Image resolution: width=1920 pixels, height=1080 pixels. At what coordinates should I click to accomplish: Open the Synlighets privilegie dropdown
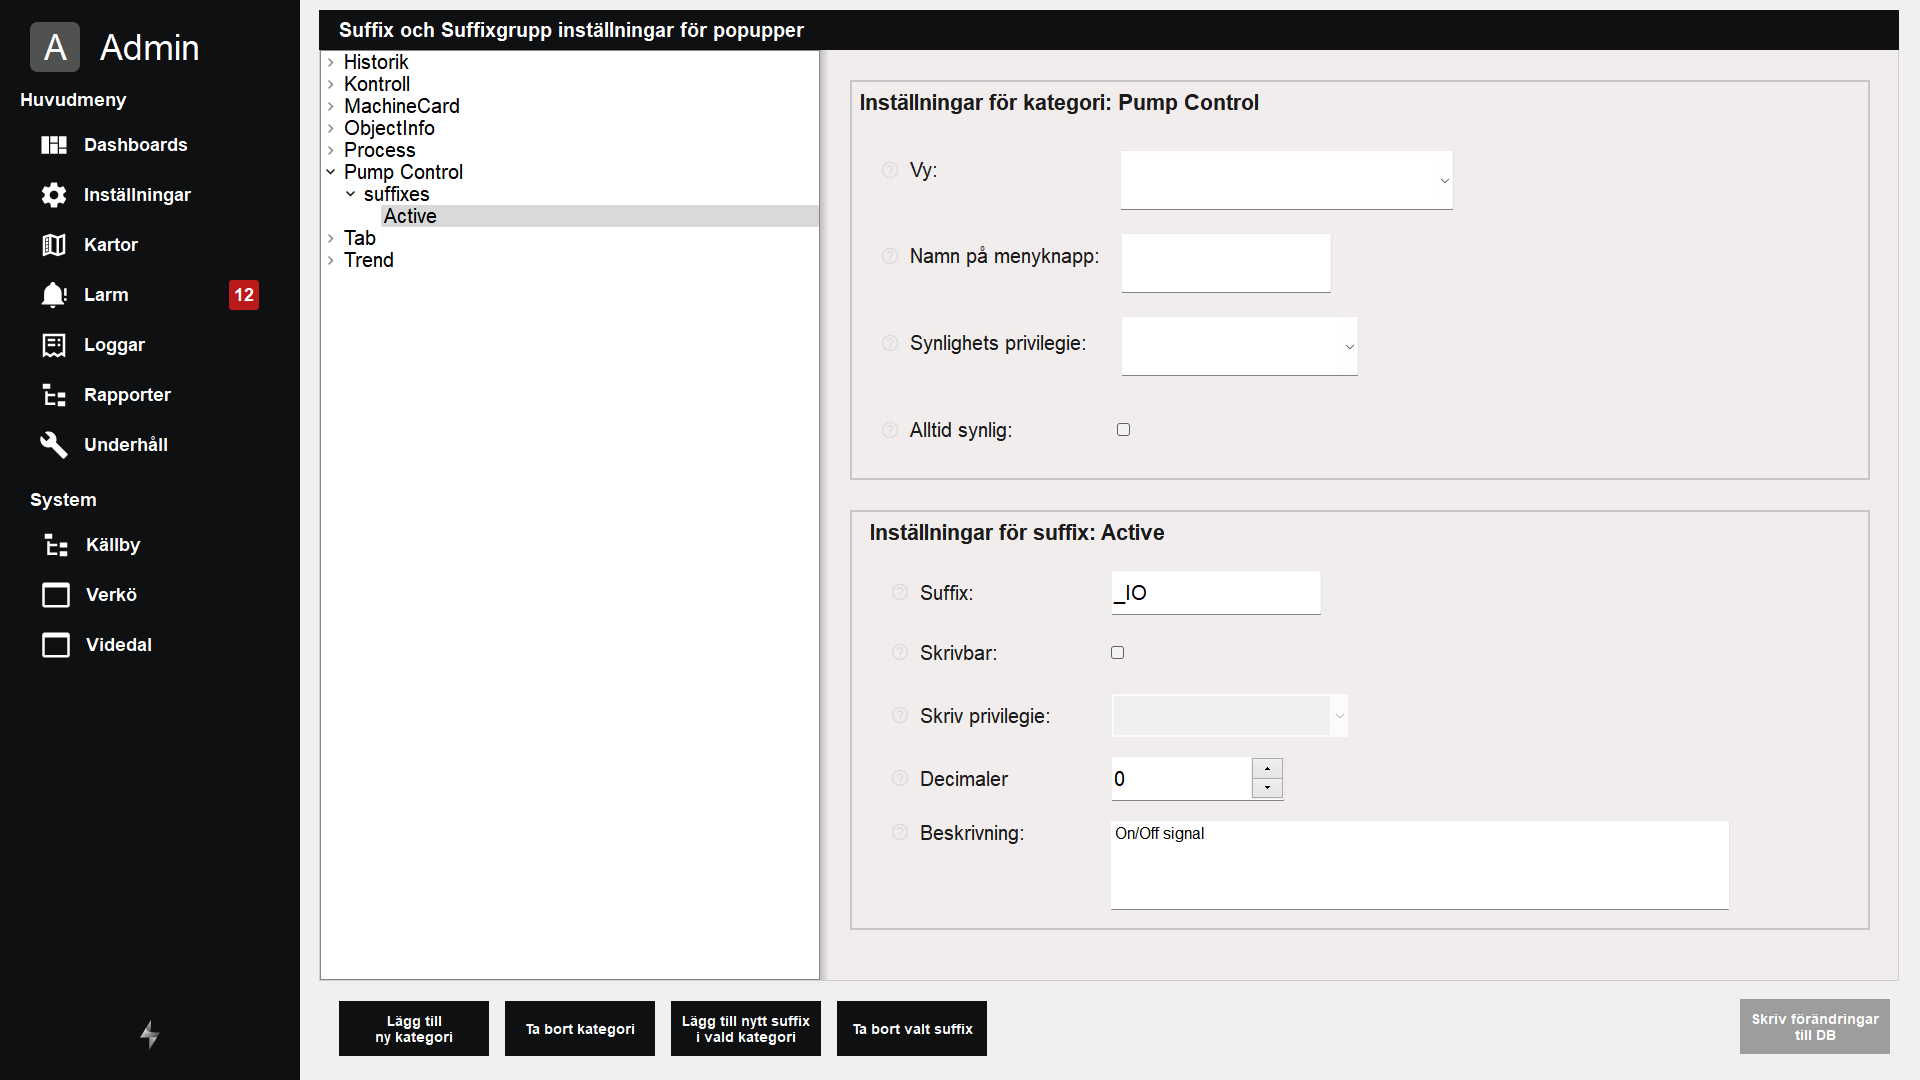coord(1239,346)
